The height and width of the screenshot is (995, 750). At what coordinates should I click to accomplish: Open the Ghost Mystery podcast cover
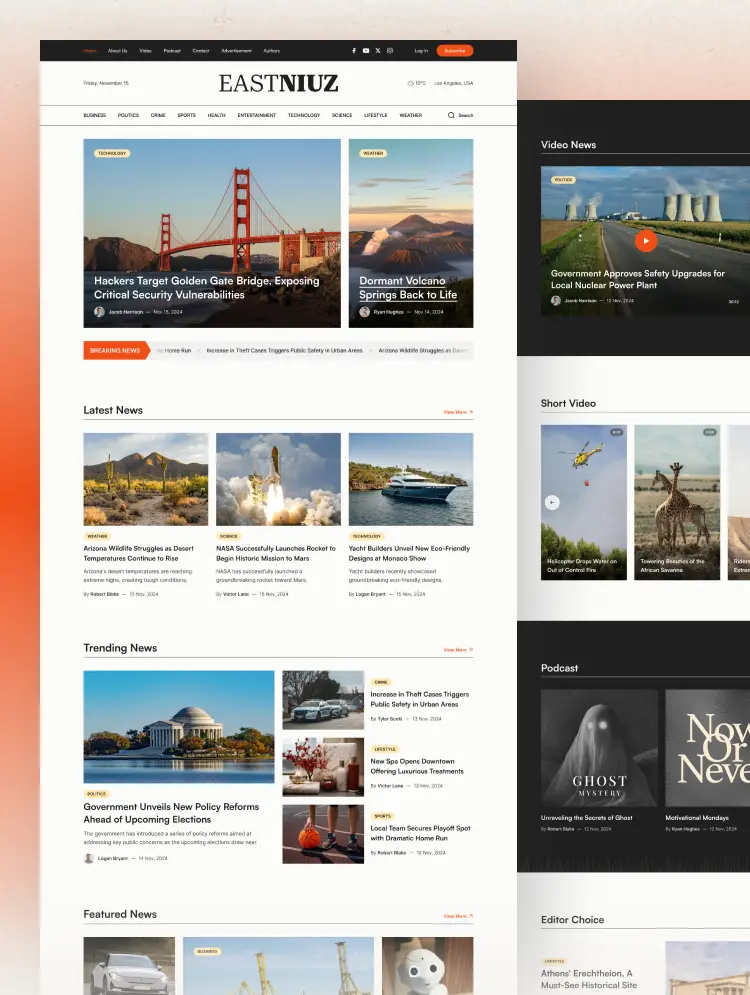pyautogui.click(x=599, y=747)
